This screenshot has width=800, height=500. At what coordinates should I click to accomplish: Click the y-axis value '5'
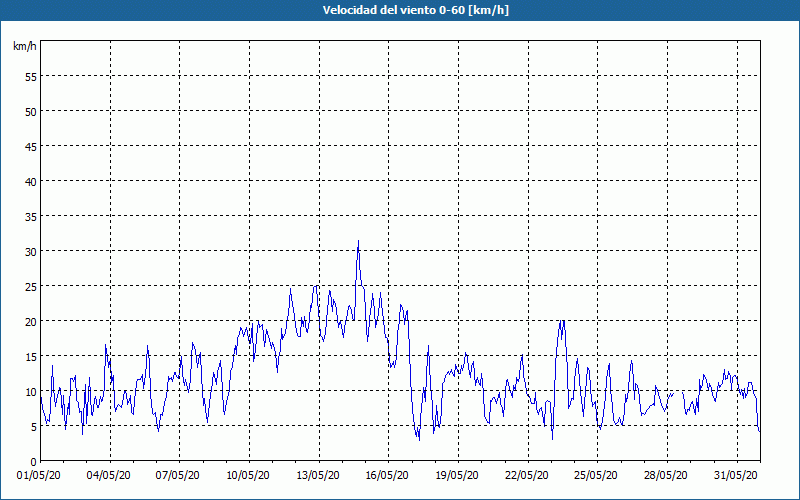tap(34, 427)
